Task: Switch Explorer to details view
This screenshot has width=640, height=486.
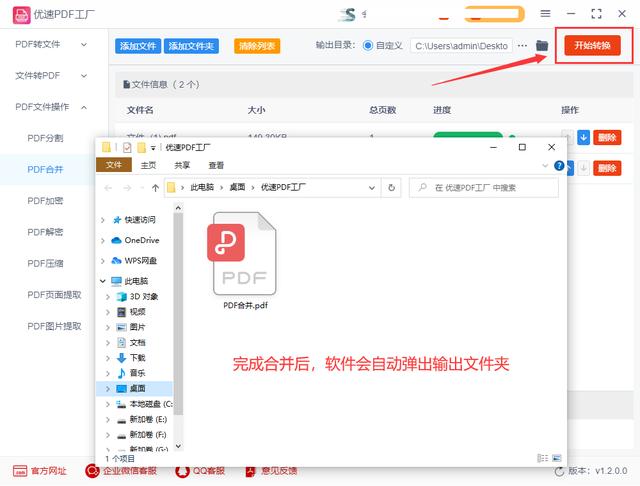Action: pyautogui.click(x=542, y=458)
